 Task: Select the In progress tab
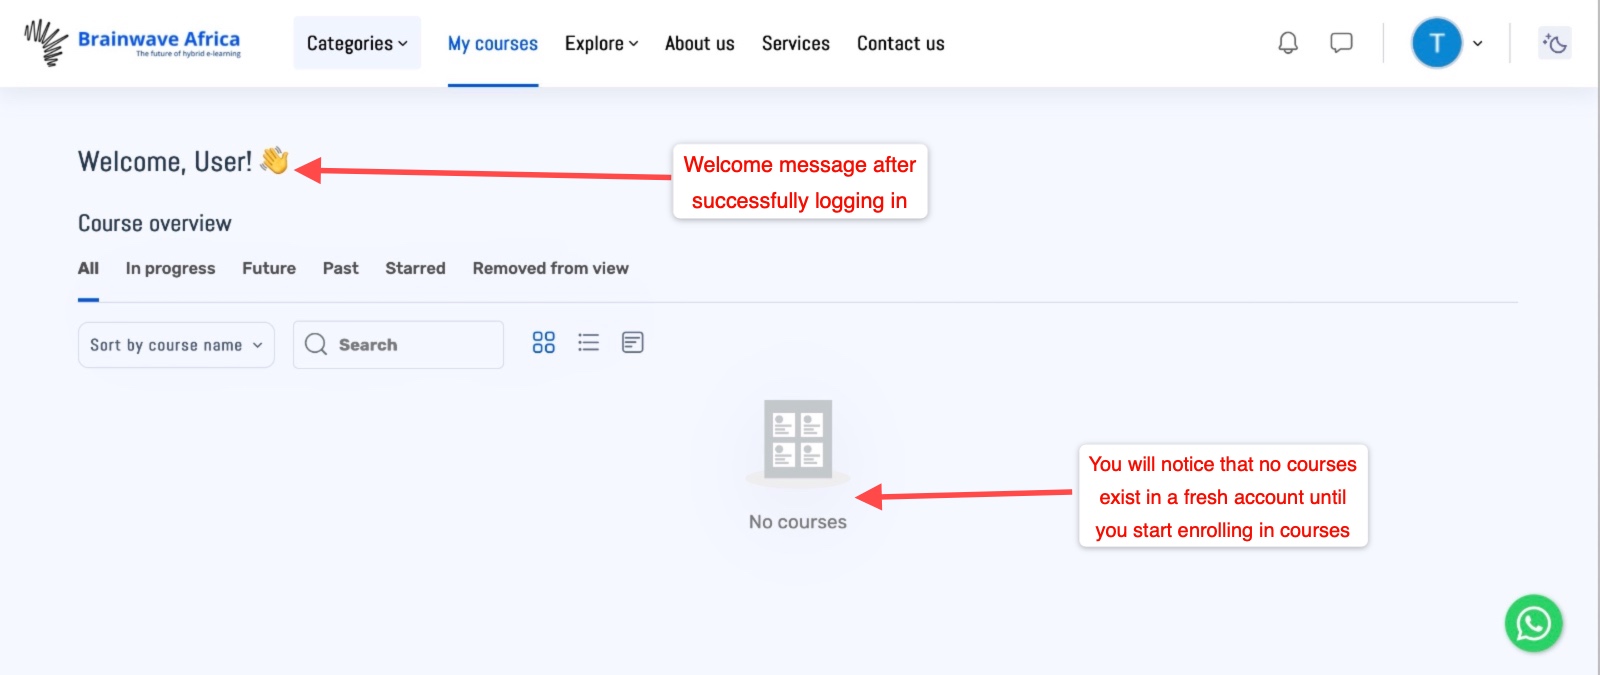tap(170, 268)
